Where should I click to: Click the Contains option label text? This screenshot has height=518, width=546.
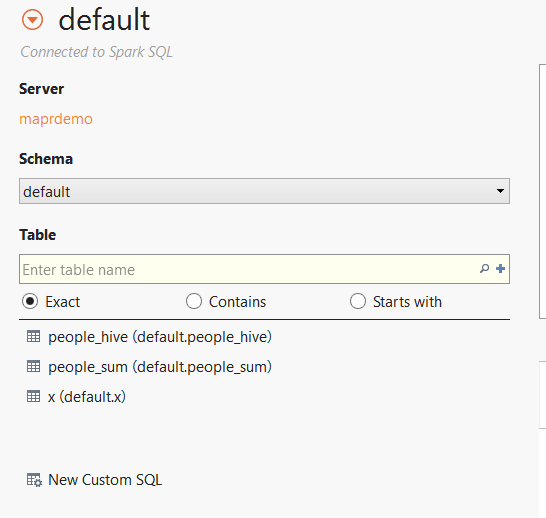[x=237, y=301]
